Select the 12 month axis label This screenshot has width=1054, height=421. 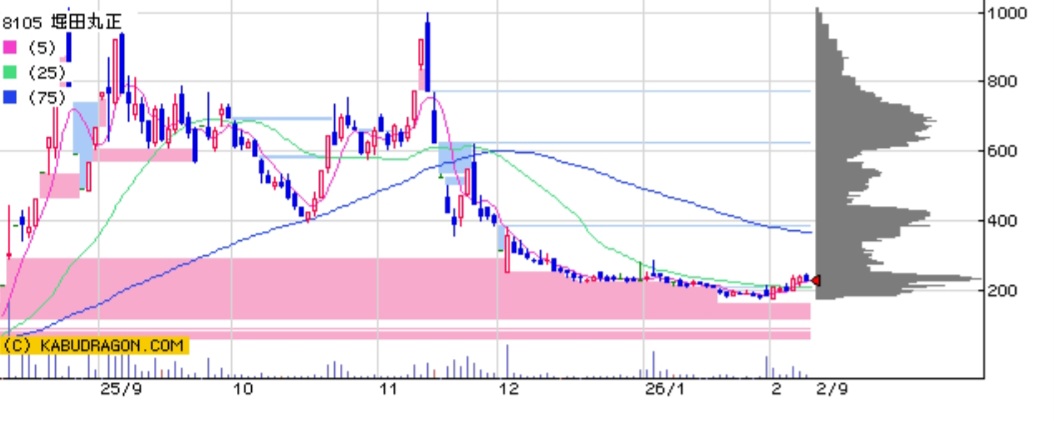pyautogui.click(x=510, y=391)
